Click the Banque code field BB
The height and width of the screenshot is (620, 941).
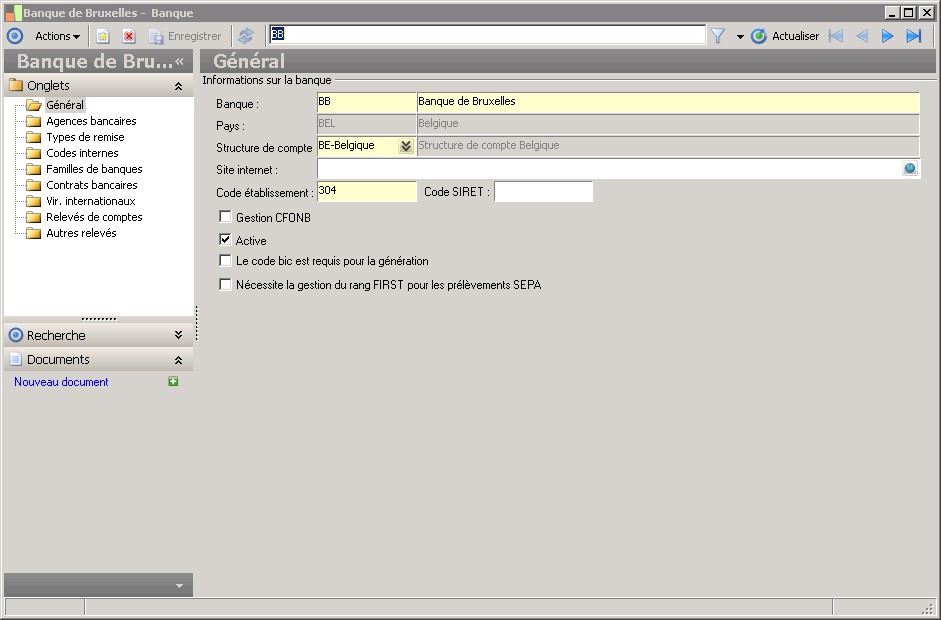coord(366,102)
